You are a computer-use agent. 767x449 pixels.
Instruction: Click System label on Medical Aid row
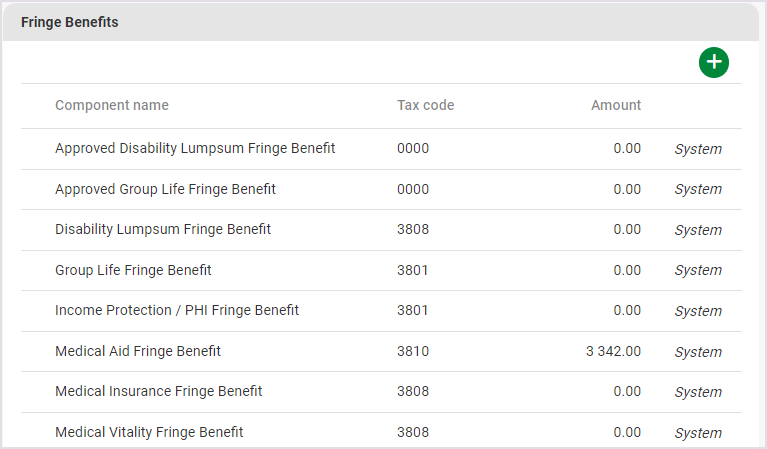pos(698,352)
